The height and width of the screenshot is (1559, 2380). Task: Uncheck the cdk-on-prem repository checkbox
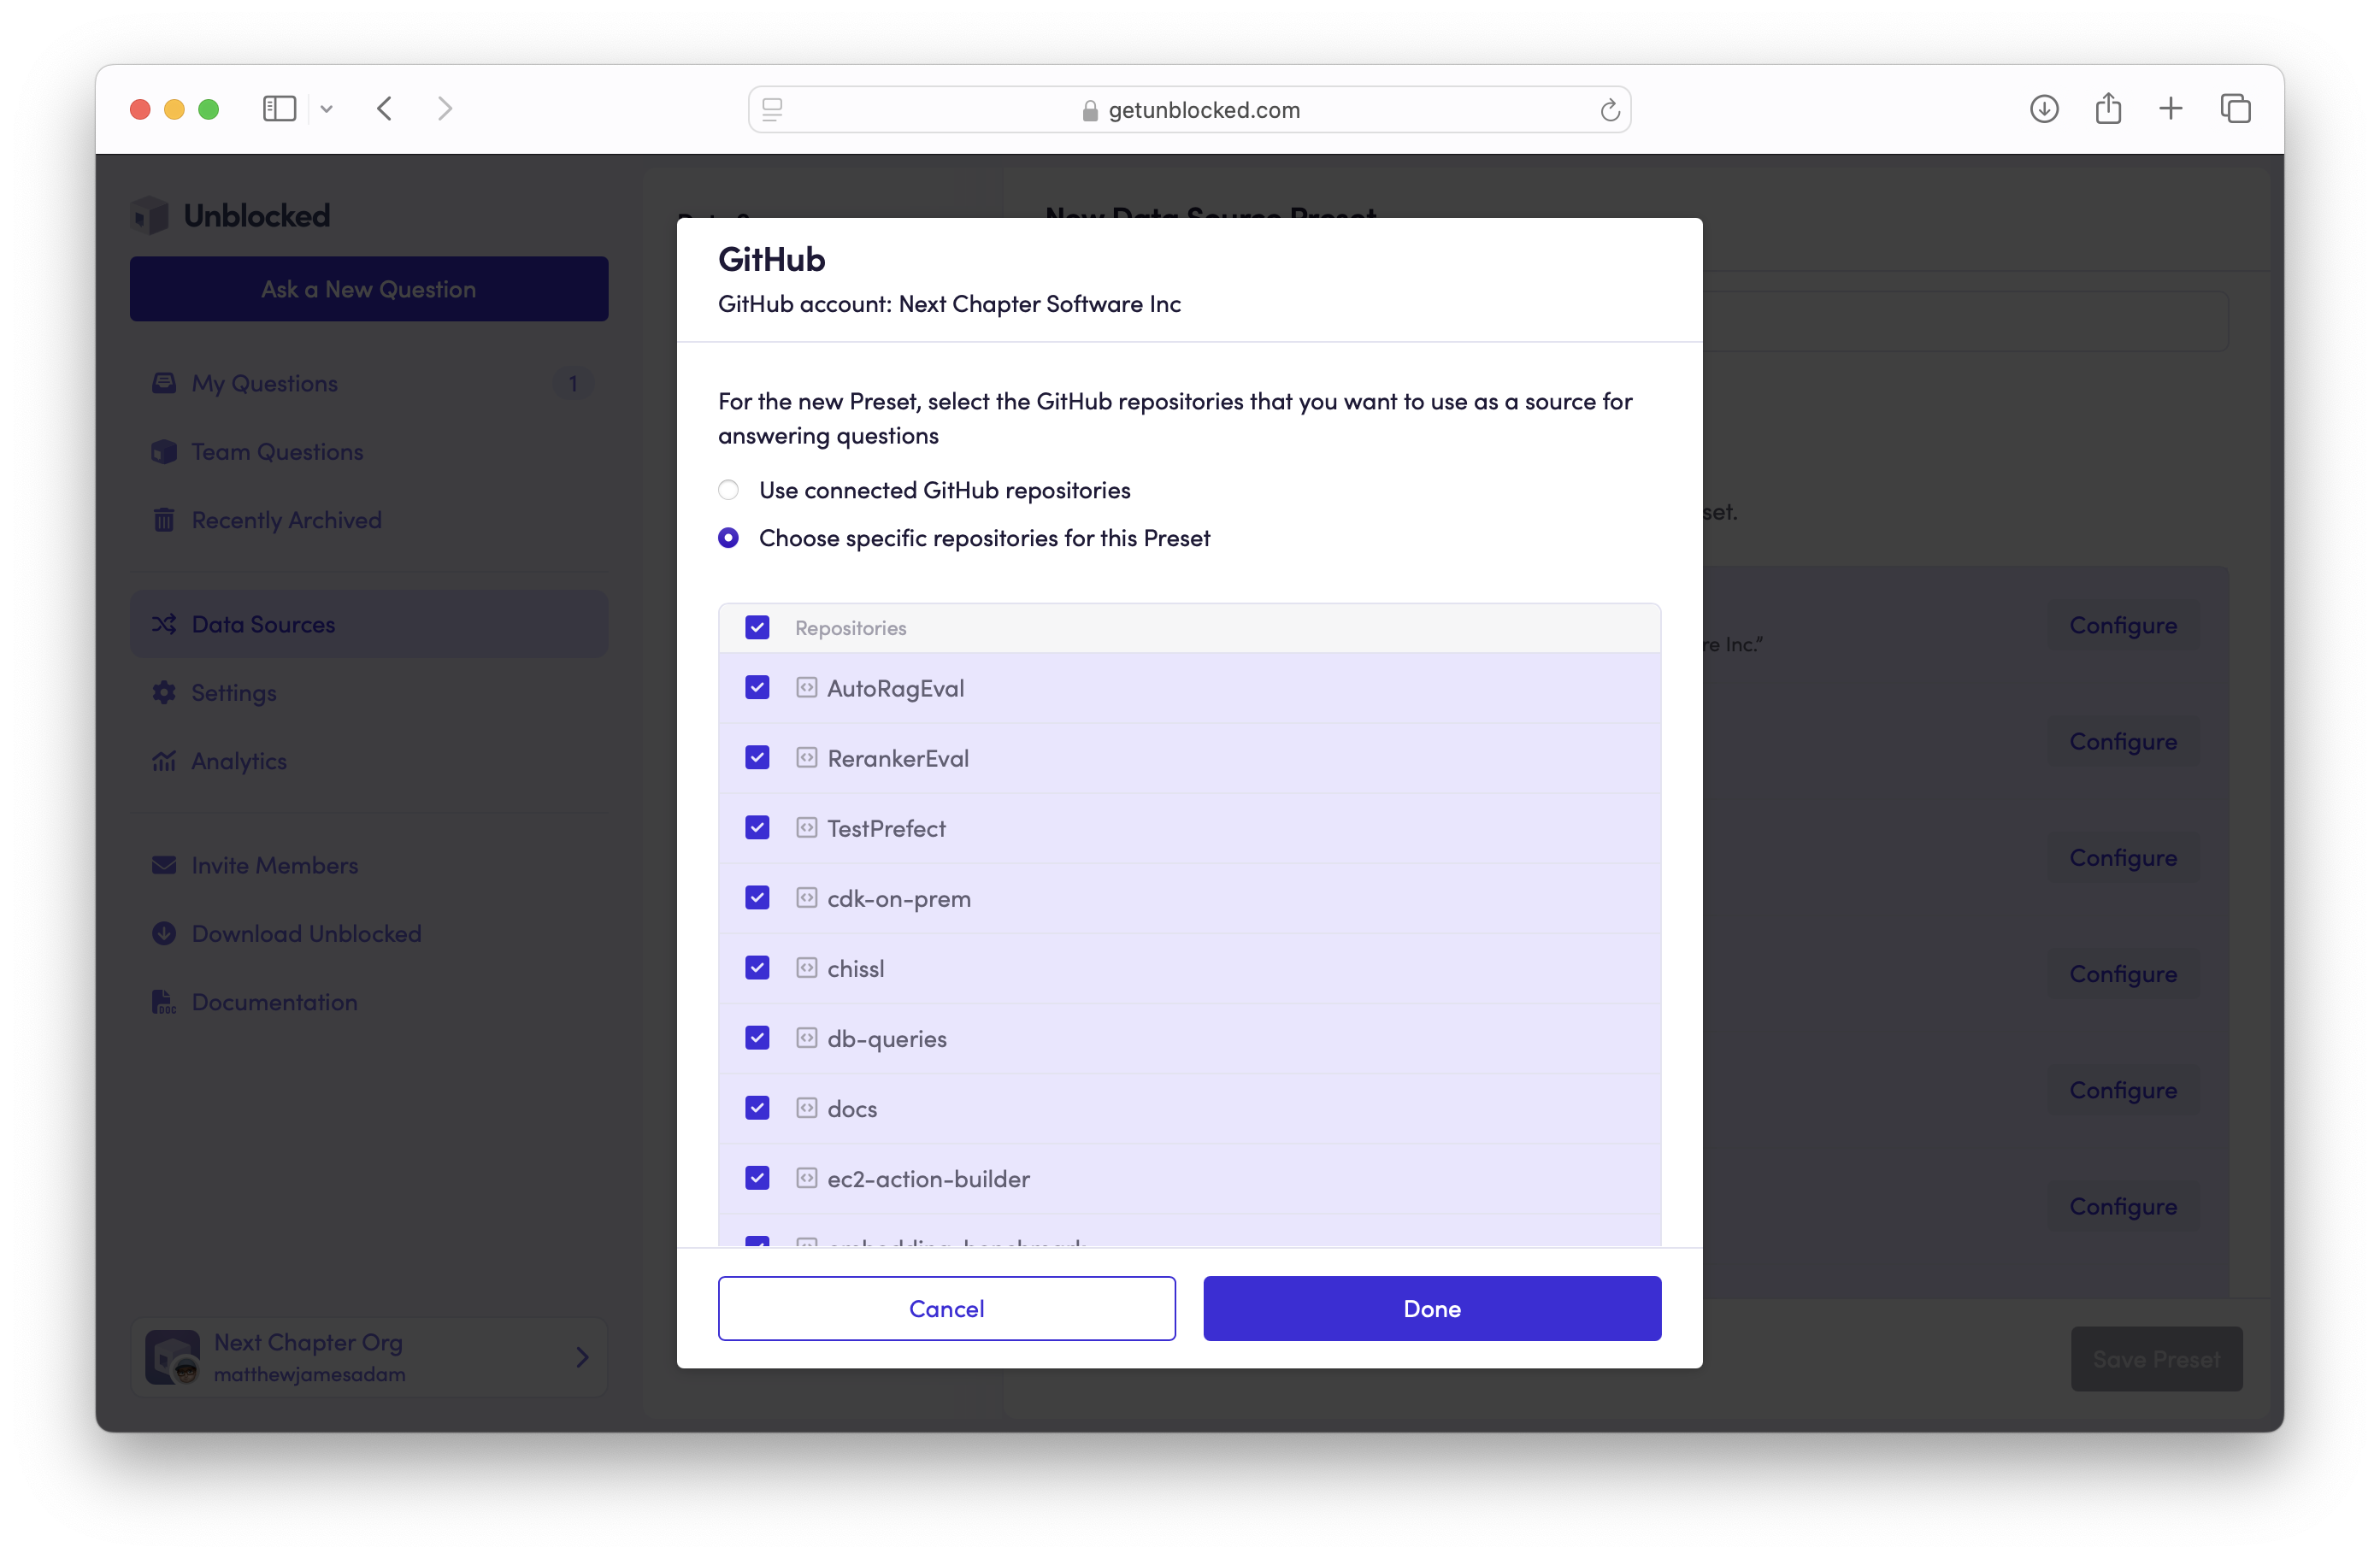pyautogui.click(x=757, y=898)
